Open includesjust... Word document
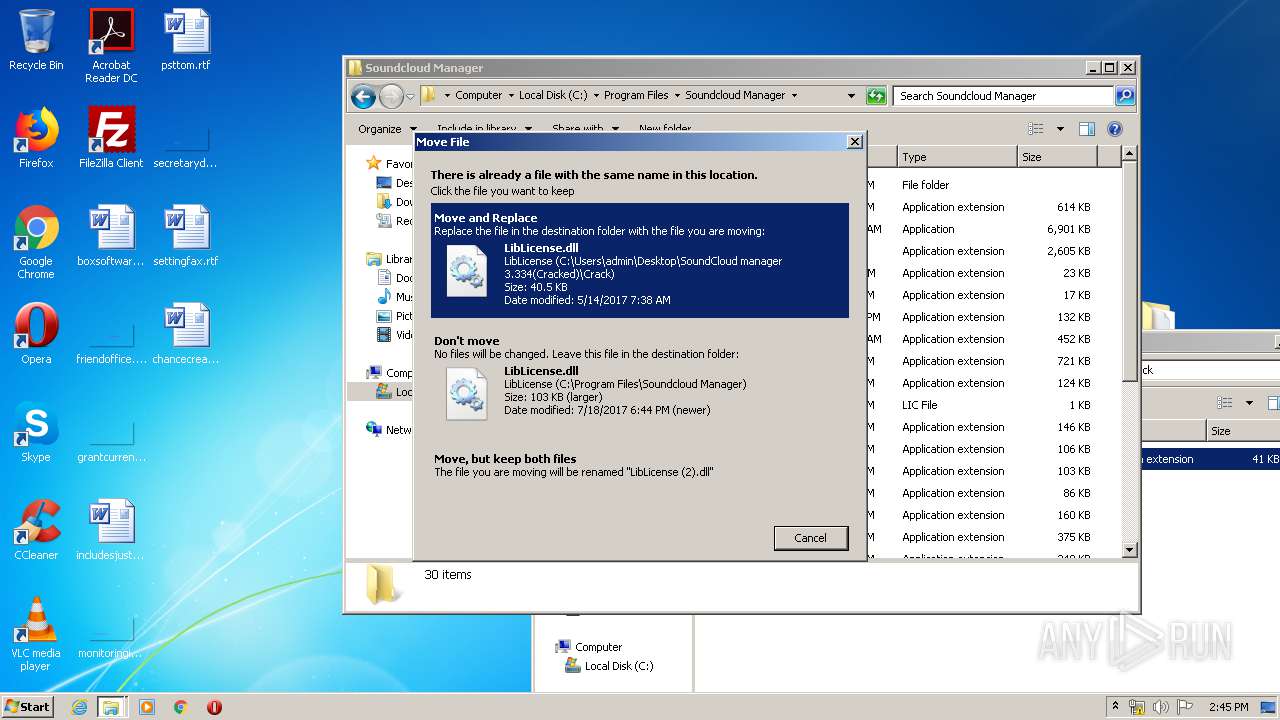The width and height of the screenshot is (1280, 720). 111,530
